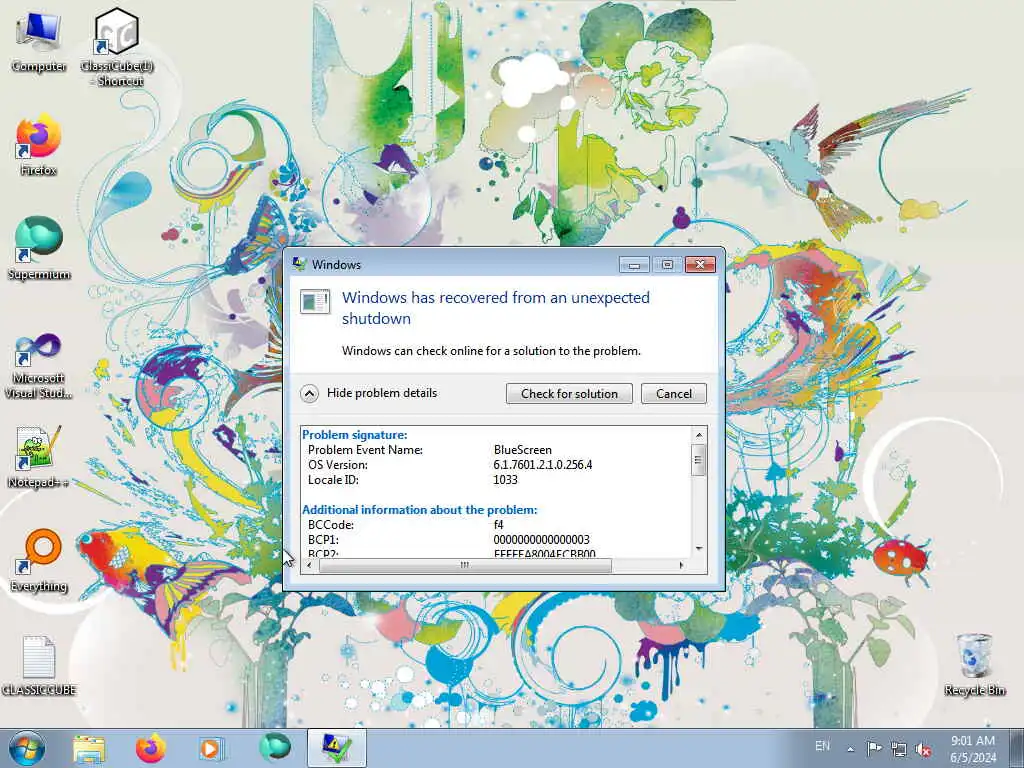The image size is (1024, 768).
Task: Open the EN language bar indicator
Action: coord(822,746)
